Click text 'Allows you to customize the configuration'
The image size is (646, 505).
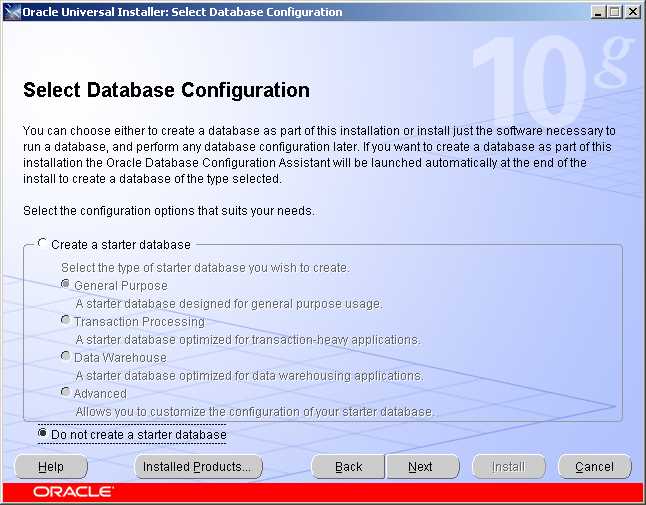pyautogui.click(x=189, y=411)
